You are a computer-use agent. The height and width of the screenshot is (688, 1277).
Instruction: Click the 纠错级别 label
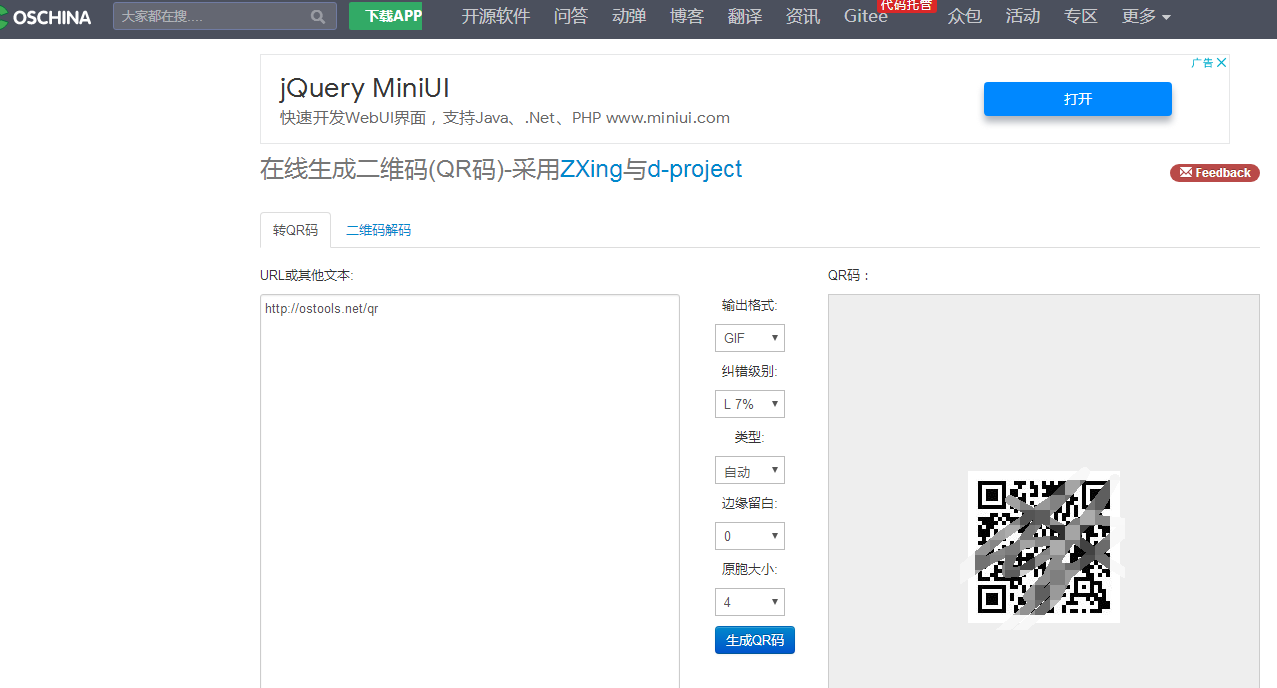[749, 371]
